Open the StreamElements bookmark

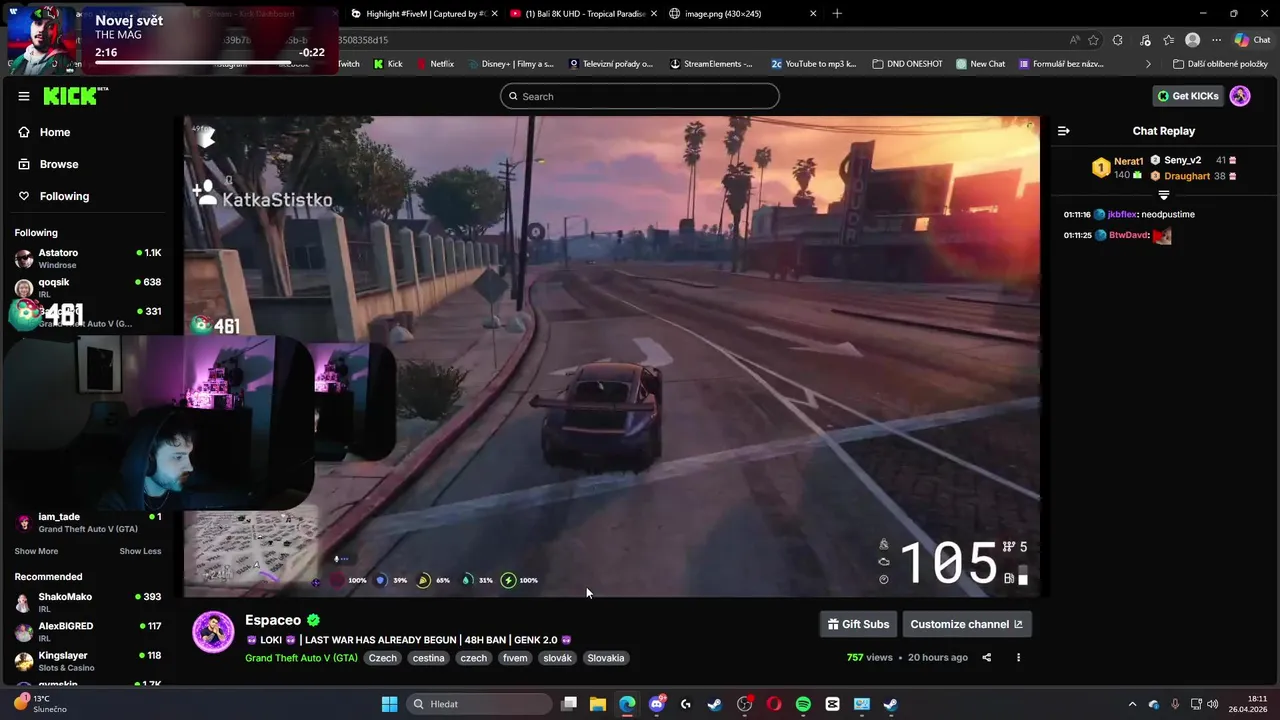[x=711, y=64]
